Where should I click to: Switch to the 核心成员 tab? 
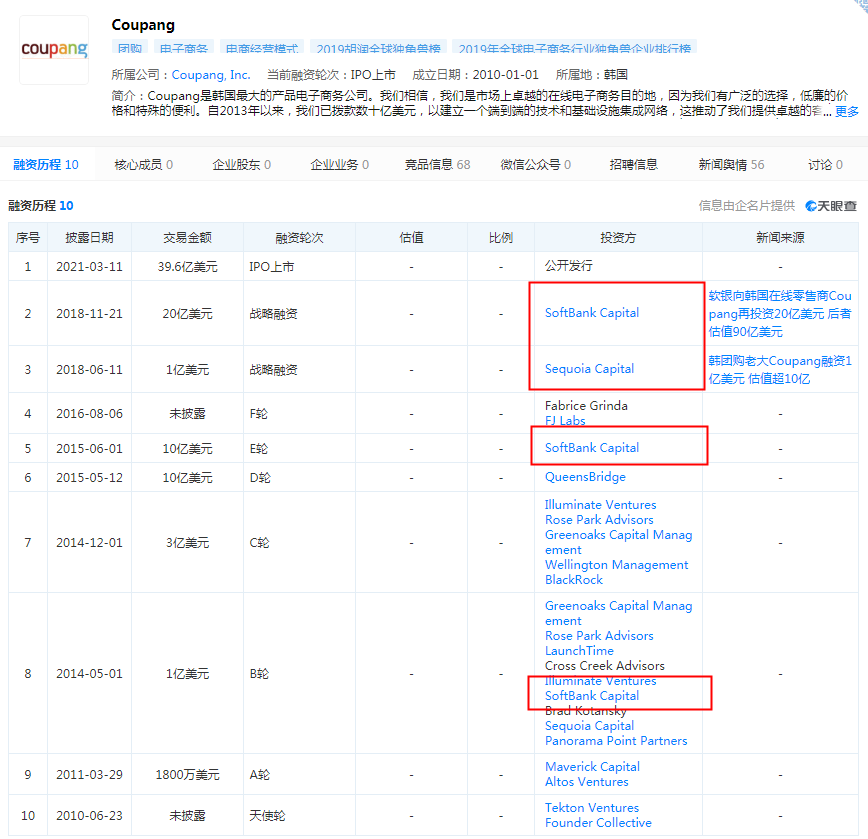point(143,164)
